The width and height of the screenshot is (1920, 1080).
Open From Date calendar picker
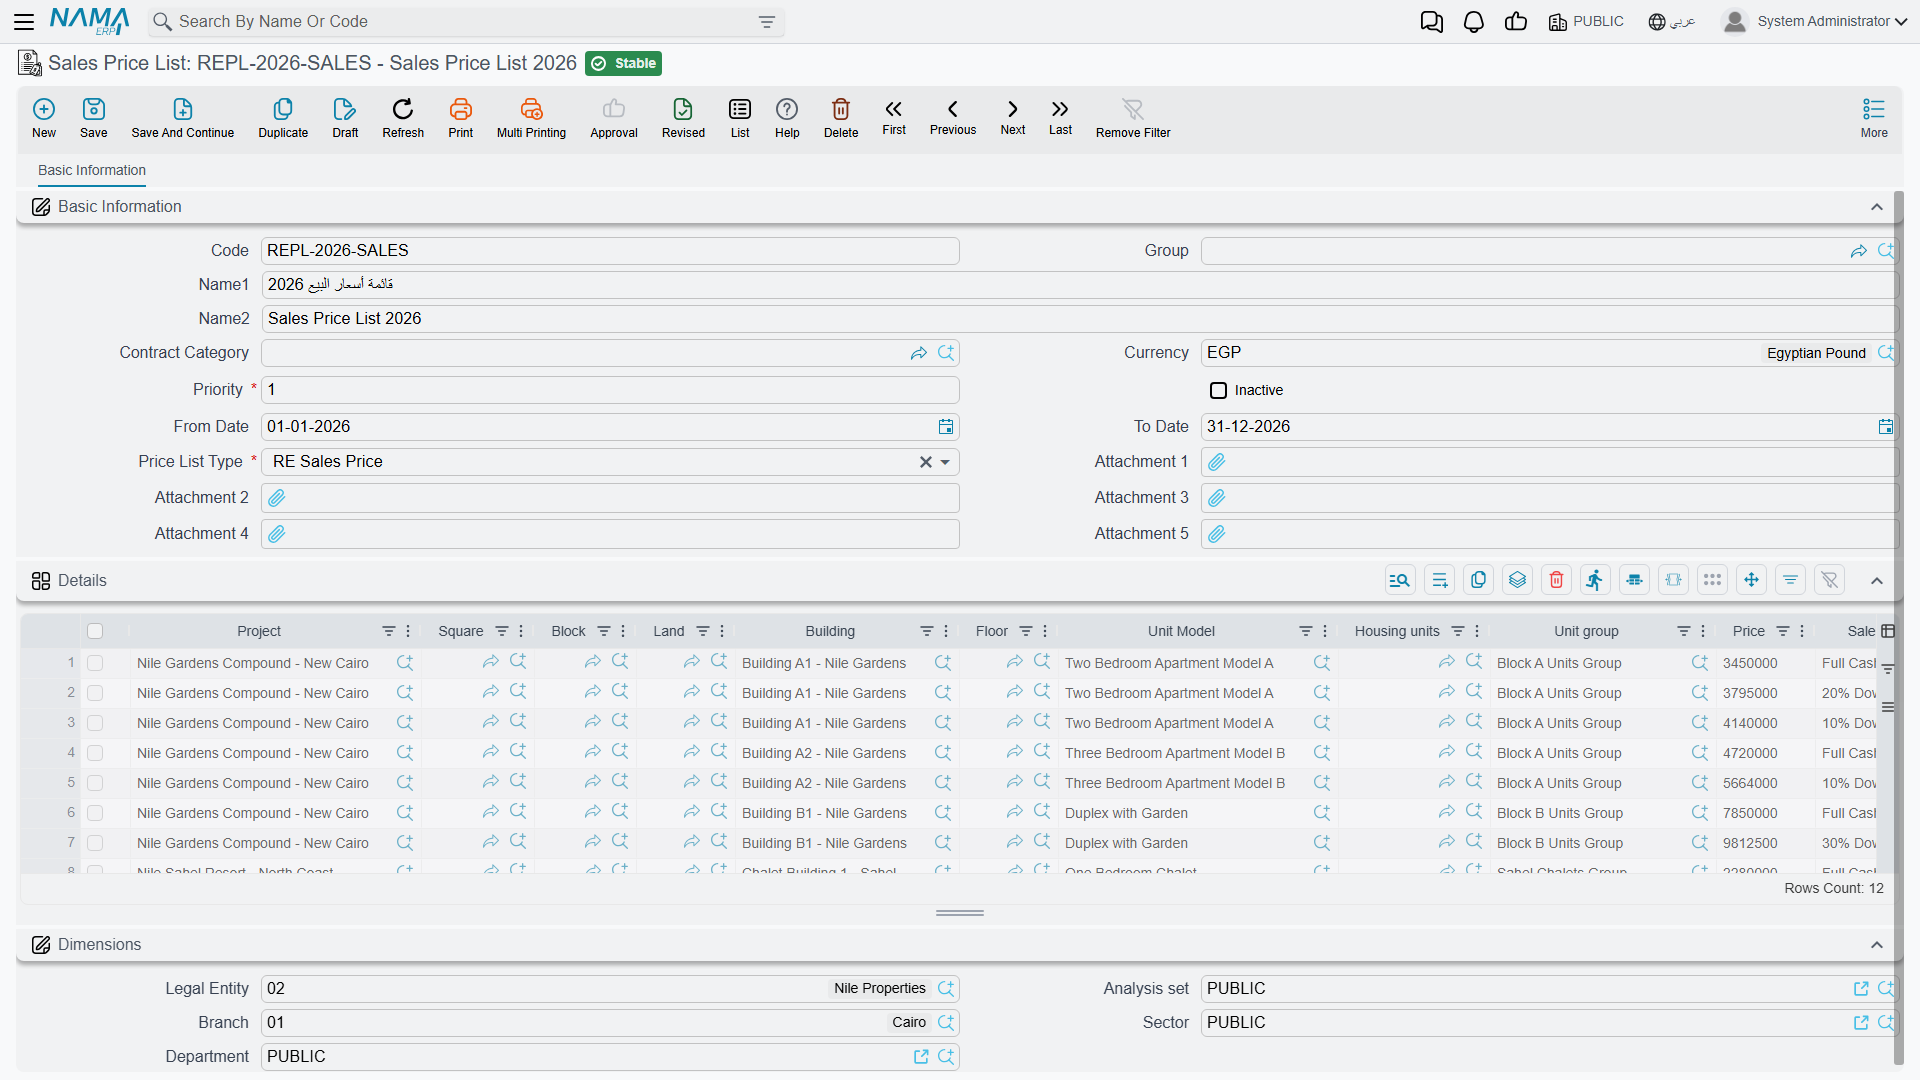tap(946, 427)
